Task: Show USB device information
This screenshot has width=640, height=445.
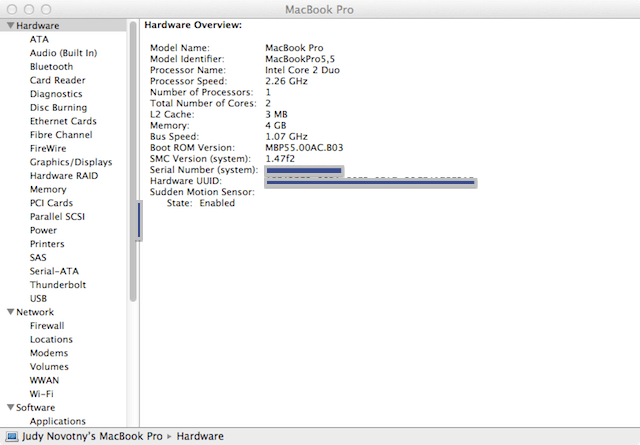Action: (x=38, y=298)
